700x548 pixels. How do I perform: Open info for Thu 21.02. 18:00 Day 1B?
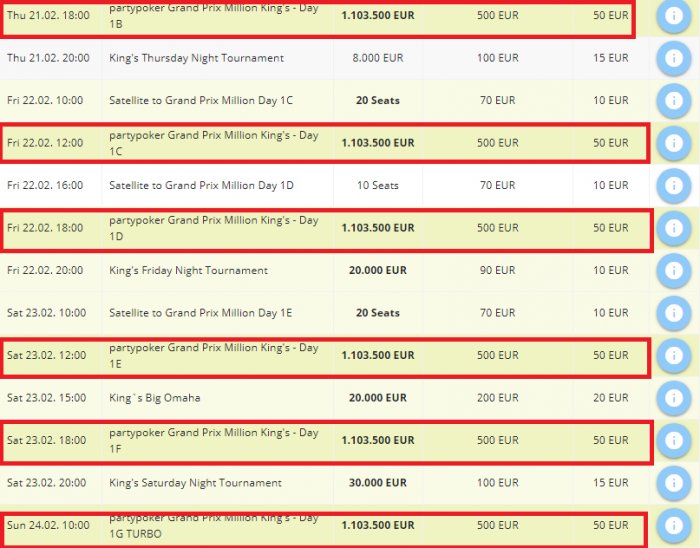[674, 16]
